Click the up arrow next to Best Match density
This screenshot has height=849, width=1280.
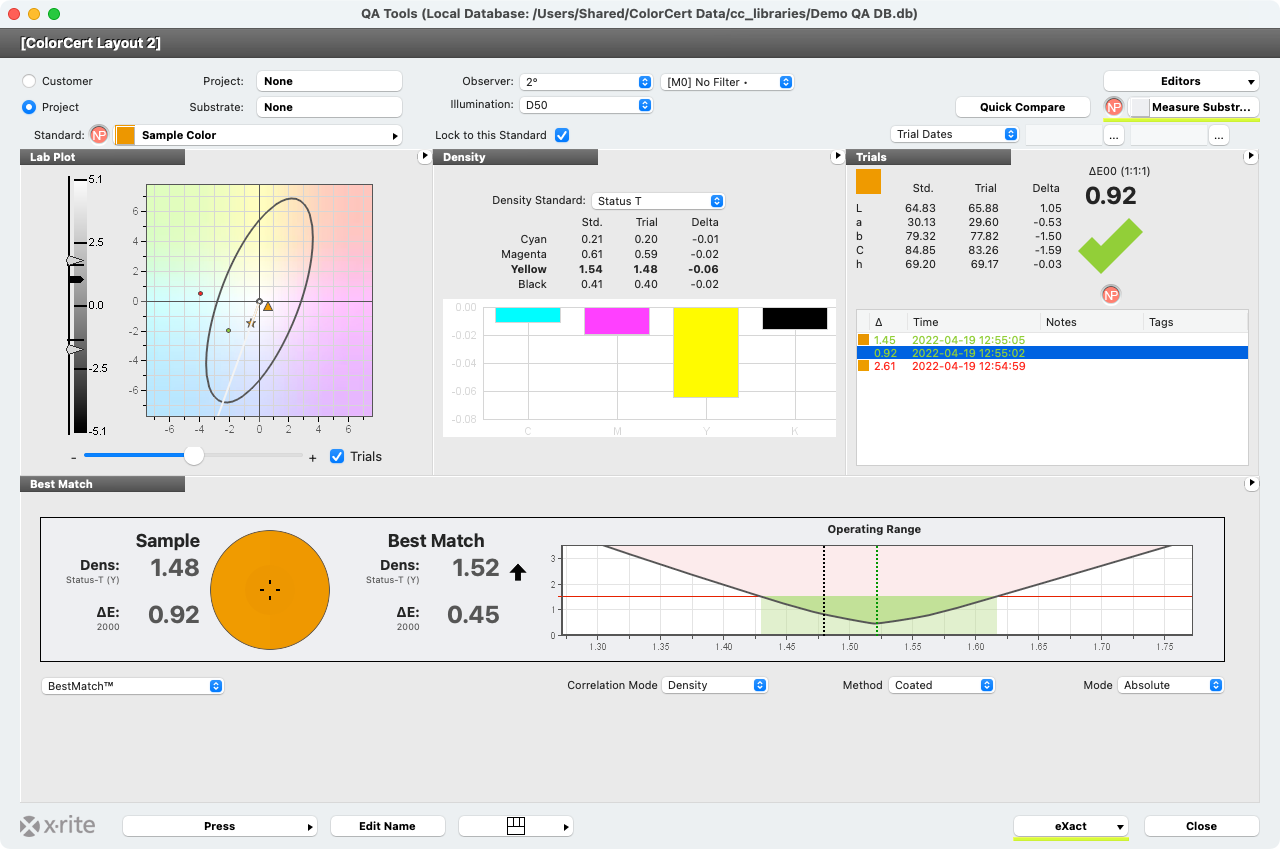(x=518, y=572)
